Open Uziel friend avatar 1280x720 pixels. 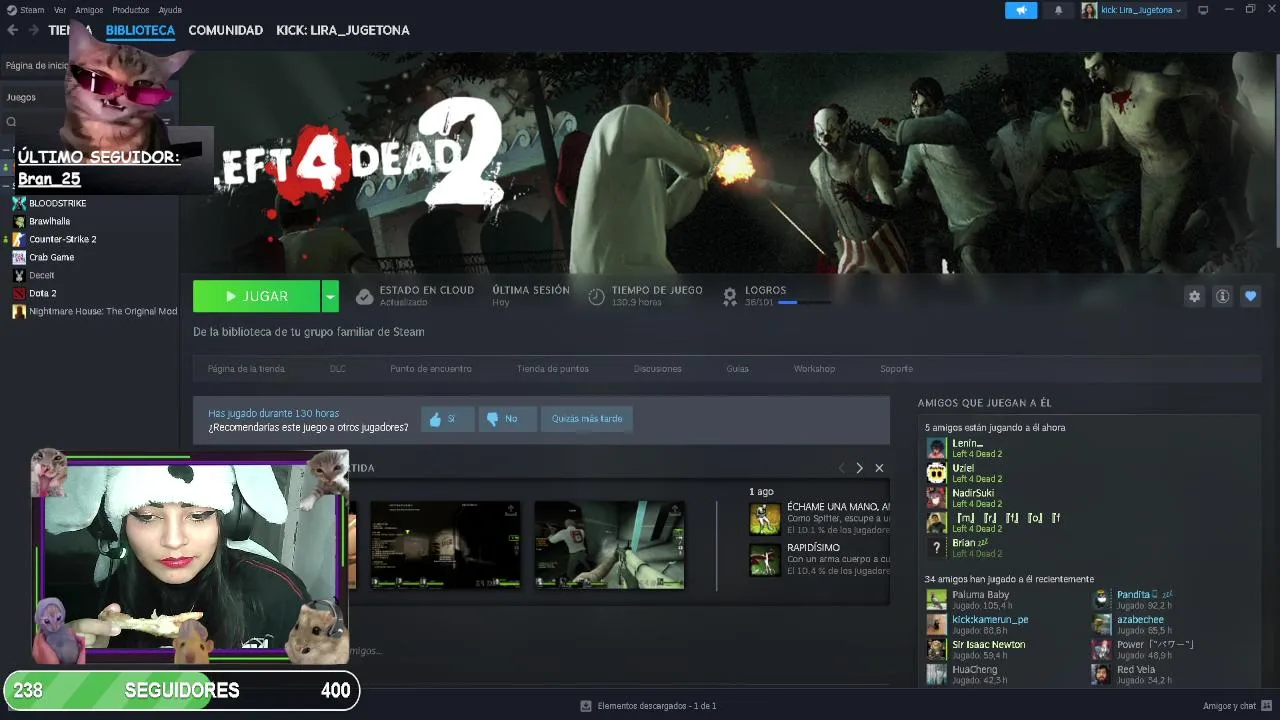[x=936, y=473]
